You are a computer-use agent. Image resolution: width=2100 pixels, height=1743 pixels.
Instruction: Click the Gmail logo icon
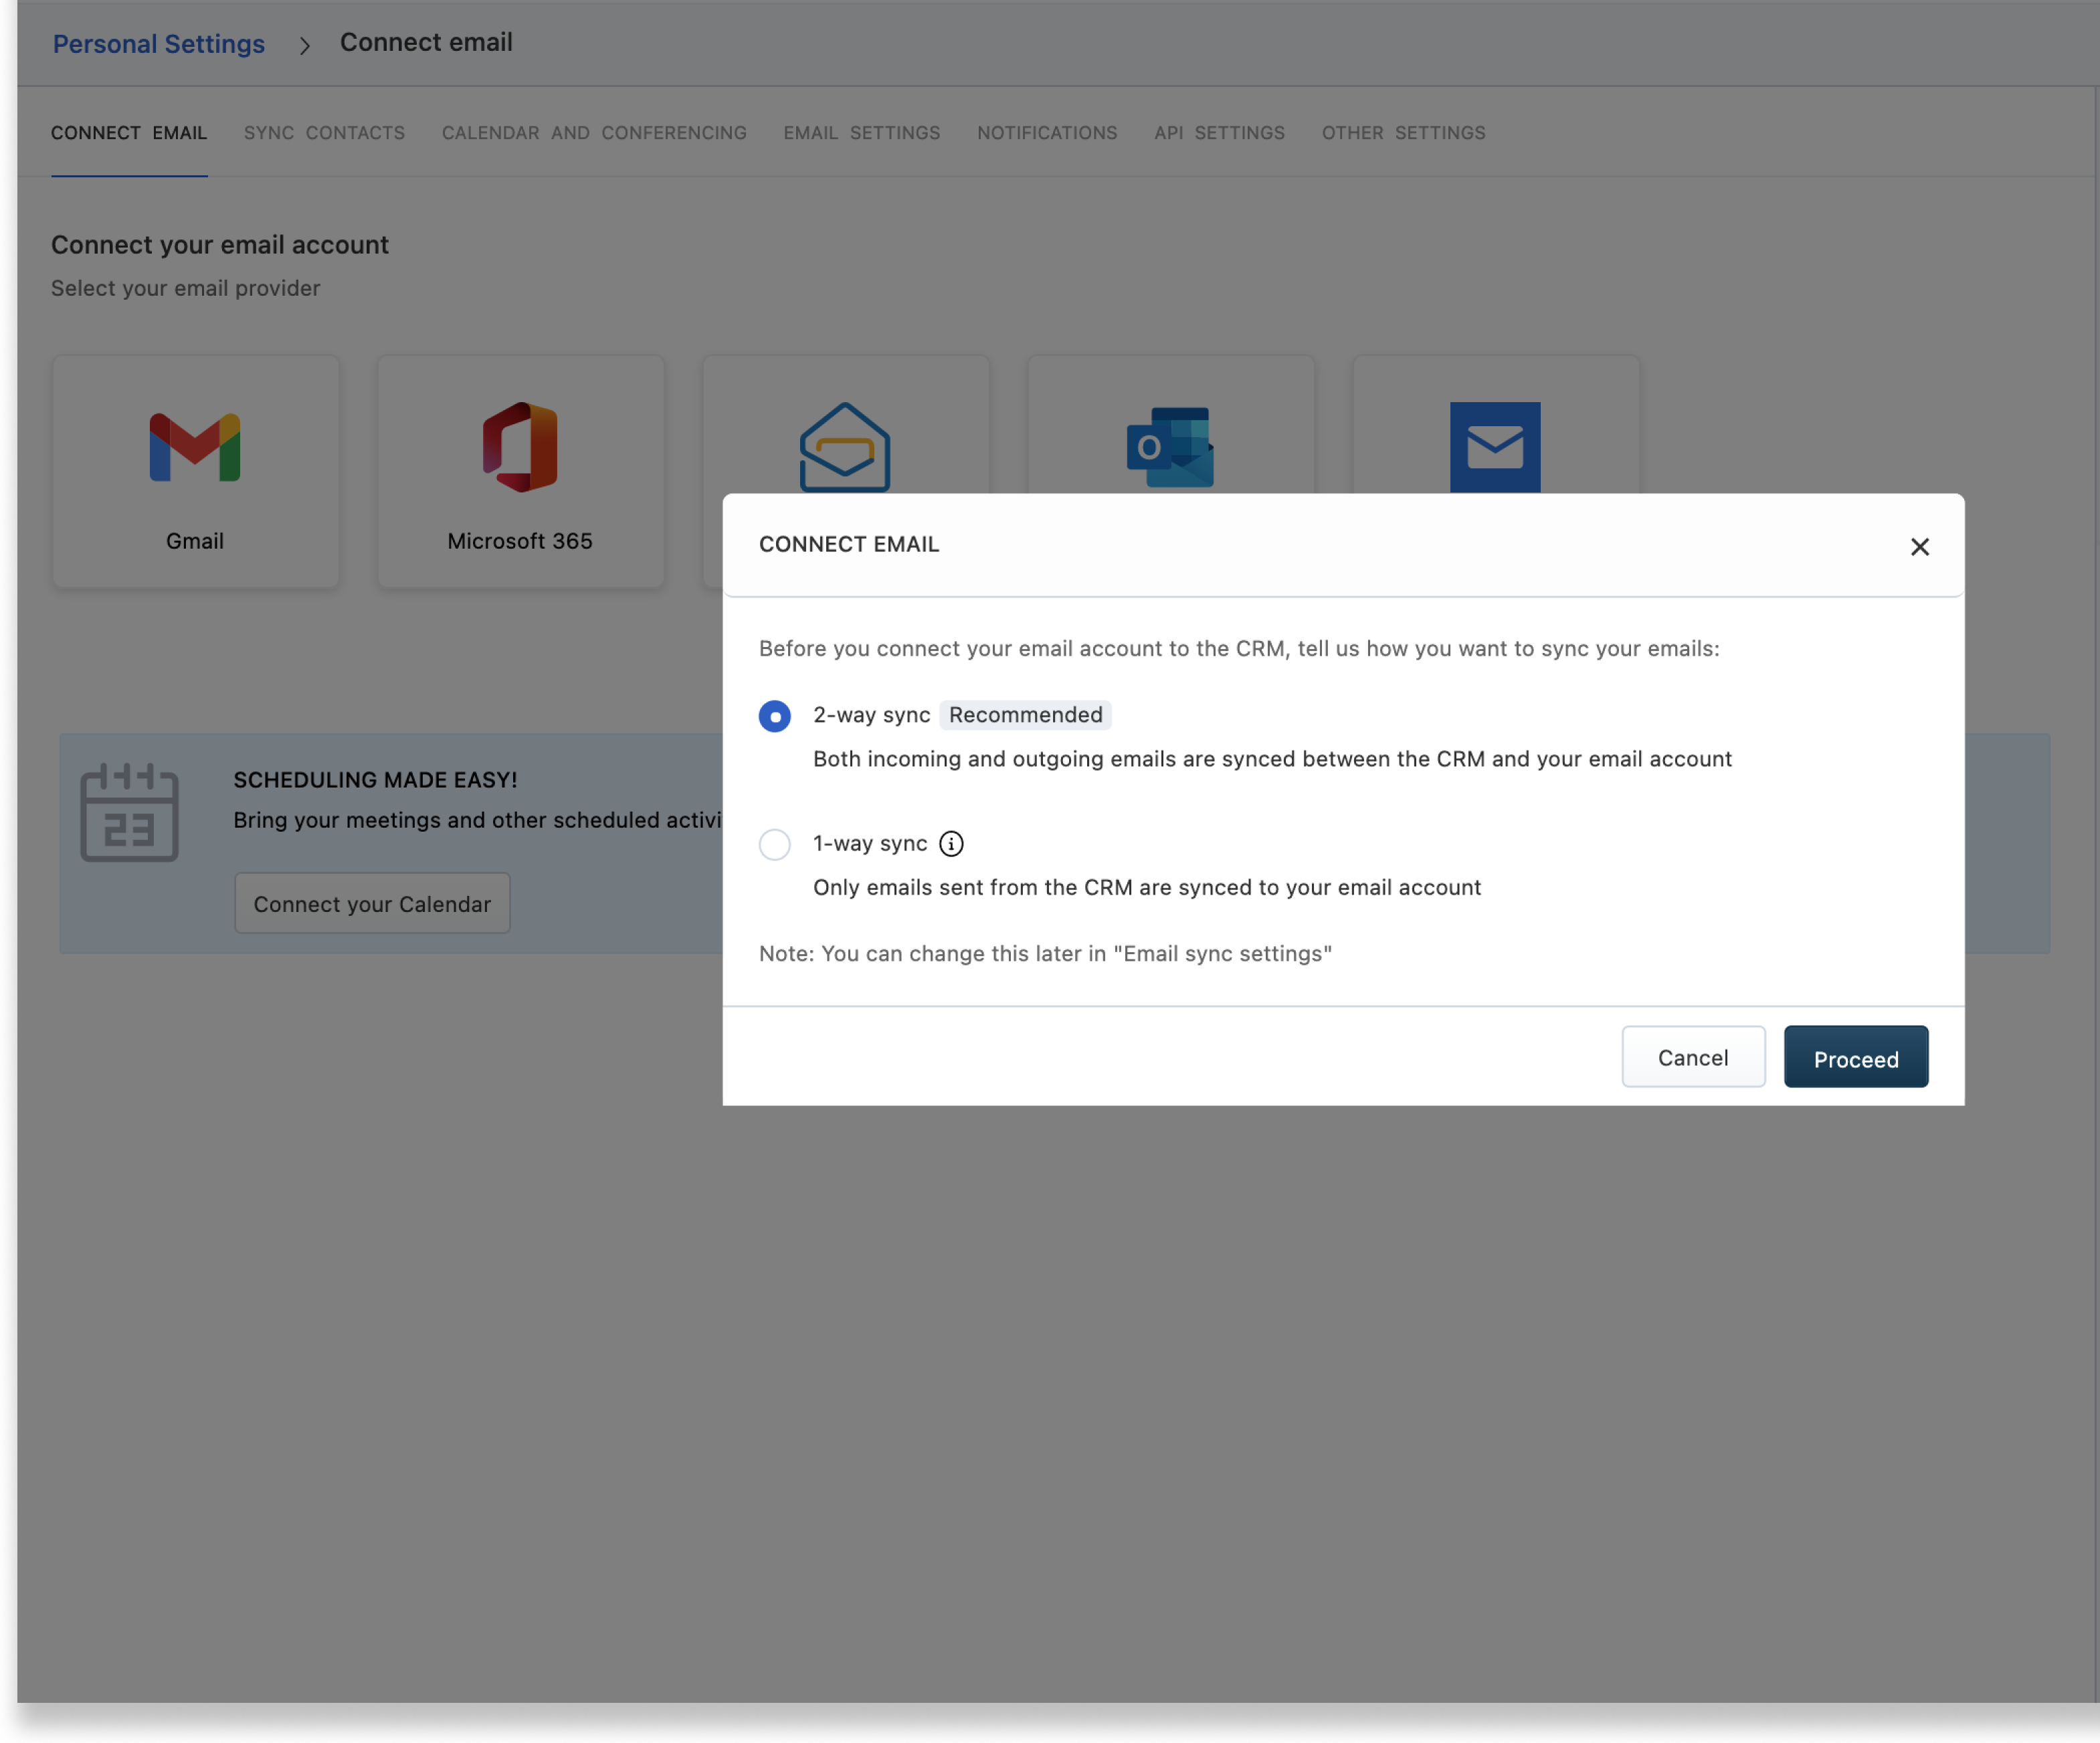tap(195, 447)
